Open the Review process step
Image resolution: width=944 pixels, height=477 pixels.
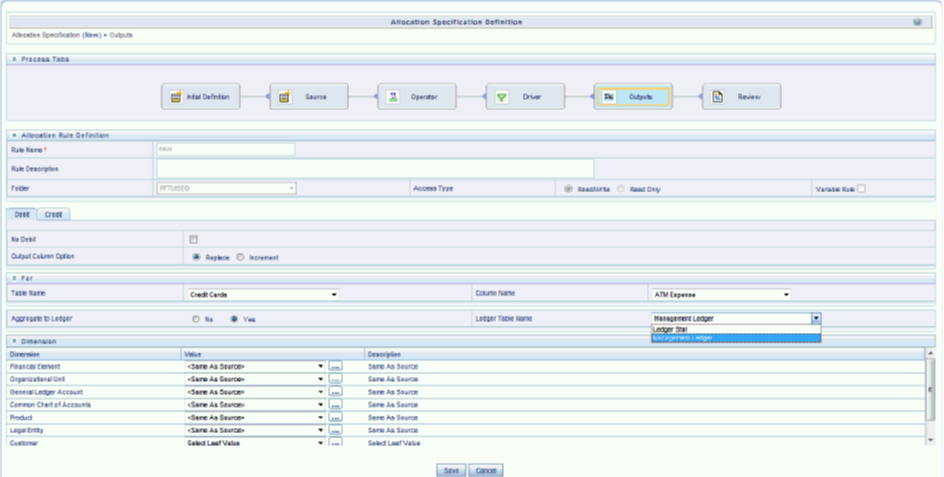coord(742,96)
